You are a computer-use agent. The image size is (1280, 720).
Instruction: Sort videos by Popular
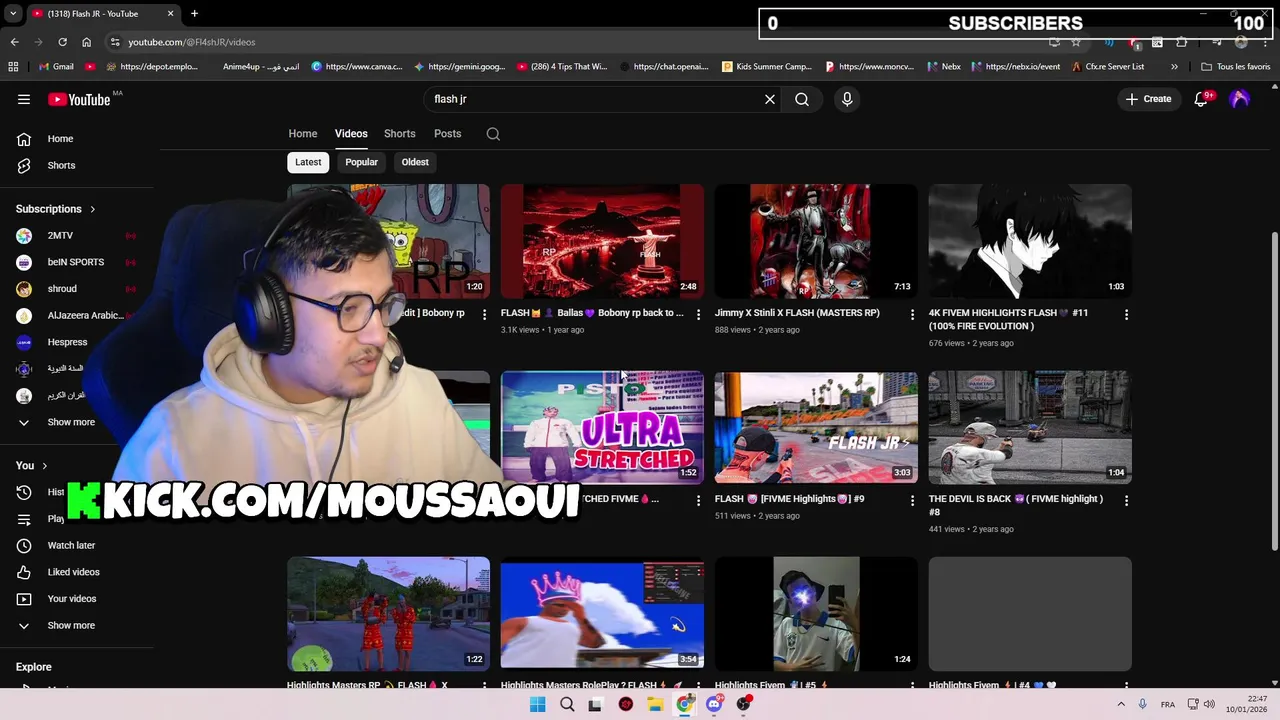click(x=362, y=162)
